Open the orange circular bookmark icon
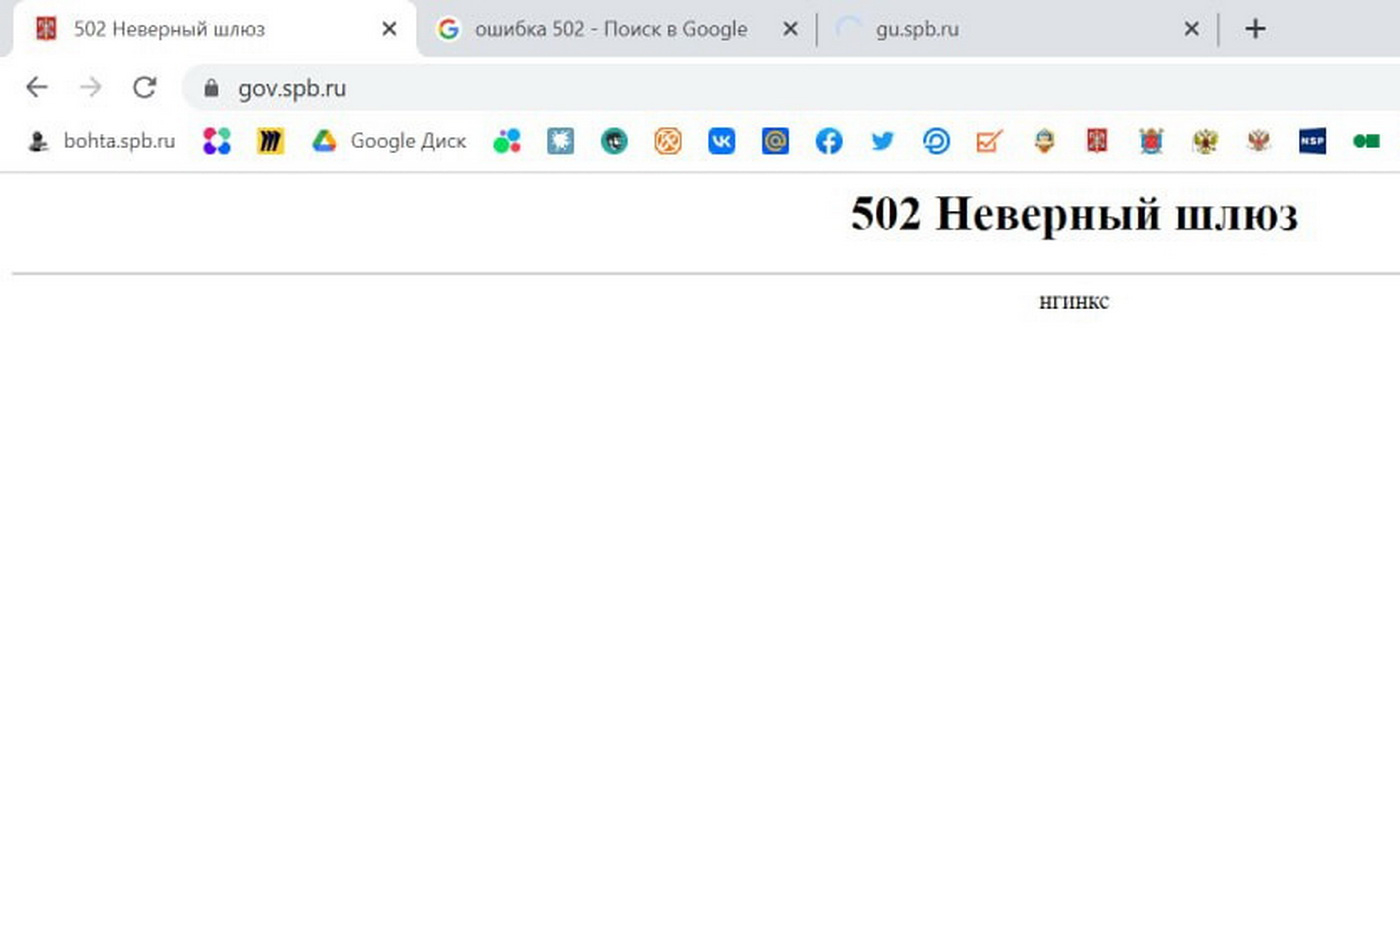Image resolution: width=1400 pixels, height=933 pixels. pos(668,141)
